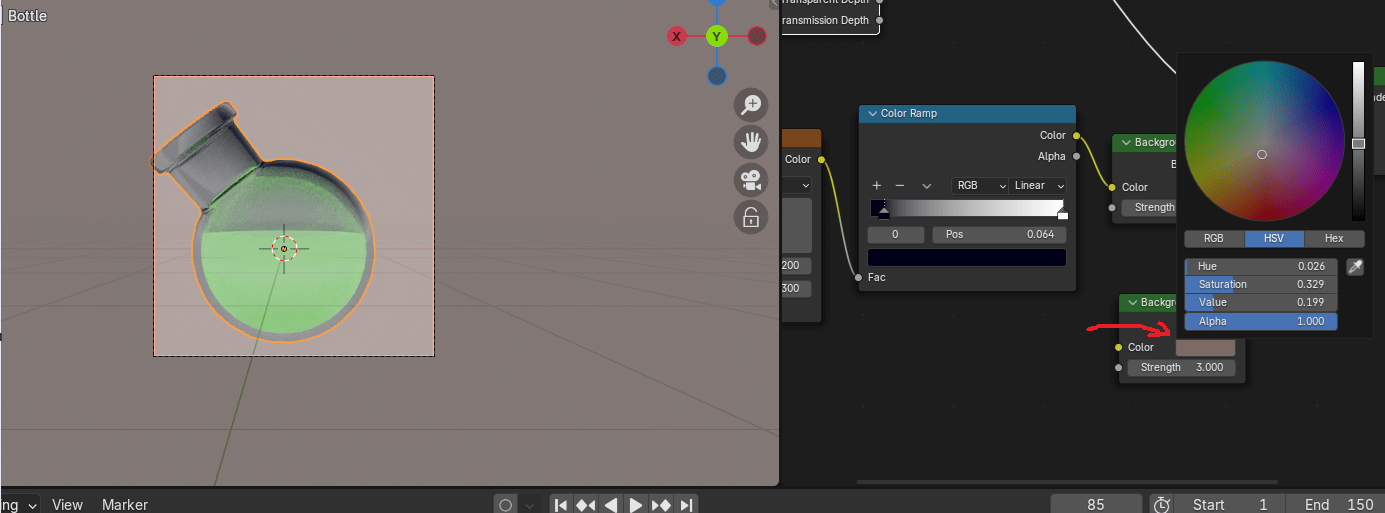The width and height of the screenshot is (1385, 513).
Task: Toggle the camera view icon
Action: [x=750, y=180]
